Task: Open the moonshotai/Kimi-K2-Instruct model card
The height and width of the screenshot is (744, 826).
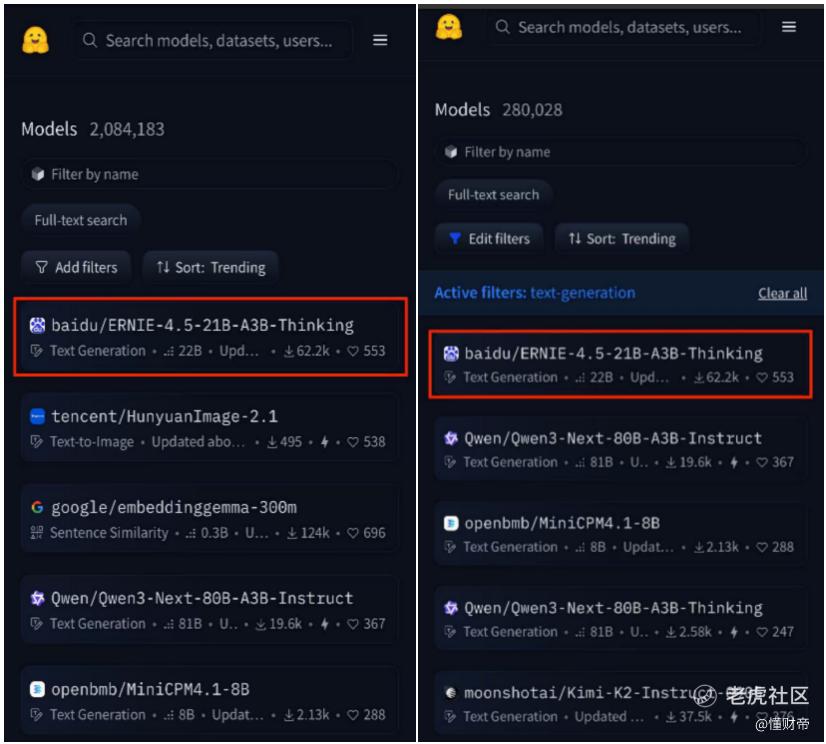Action: [x=620, y=703]
